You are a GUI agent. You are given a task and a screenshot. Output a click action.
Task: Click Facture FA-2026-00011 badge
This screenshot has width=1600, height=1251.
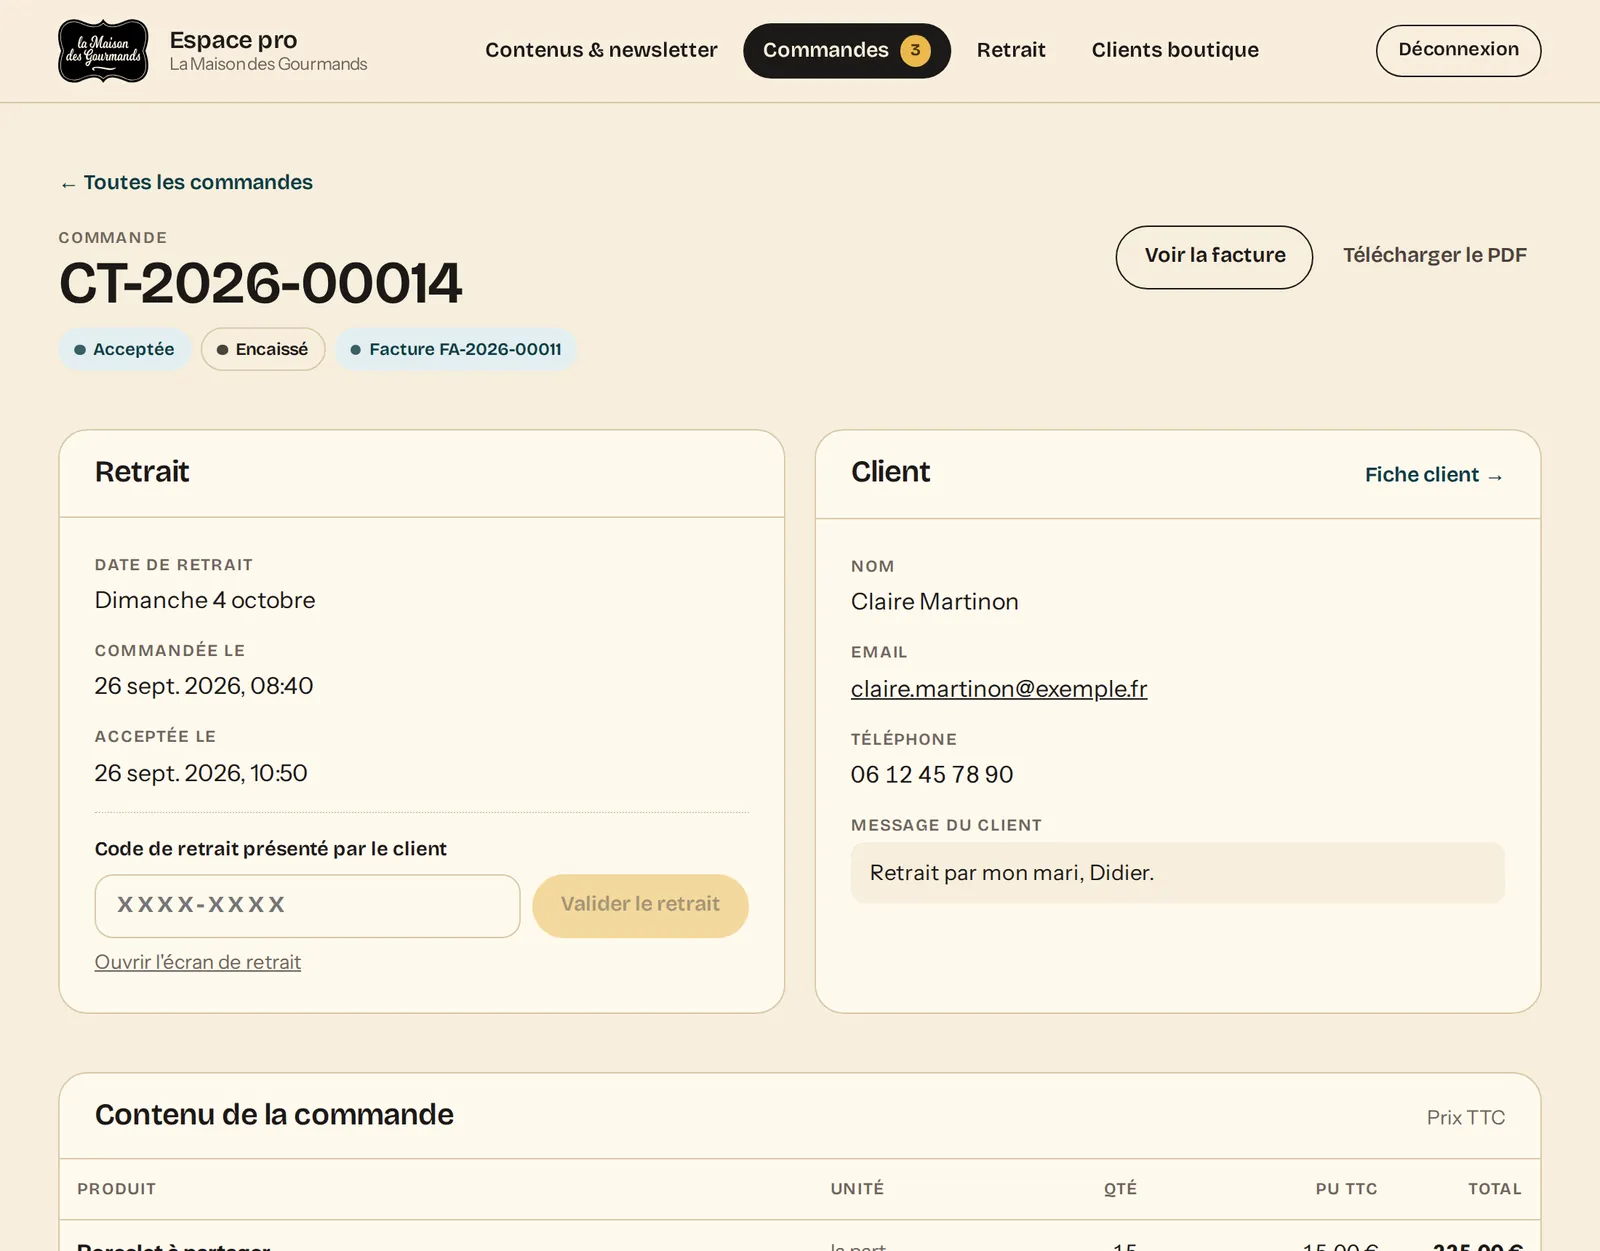click(x=456, y=349)
